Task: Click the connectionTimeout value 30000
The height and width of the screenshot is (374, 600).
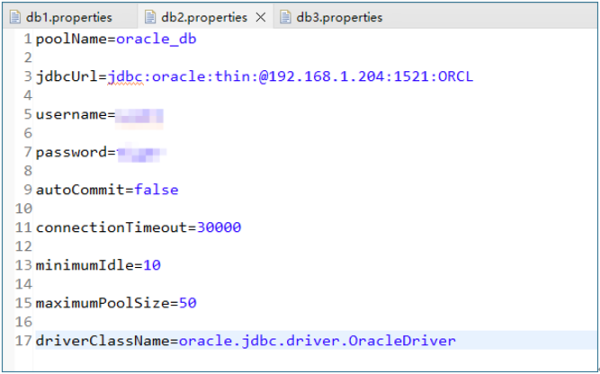Action: point(219,227)
